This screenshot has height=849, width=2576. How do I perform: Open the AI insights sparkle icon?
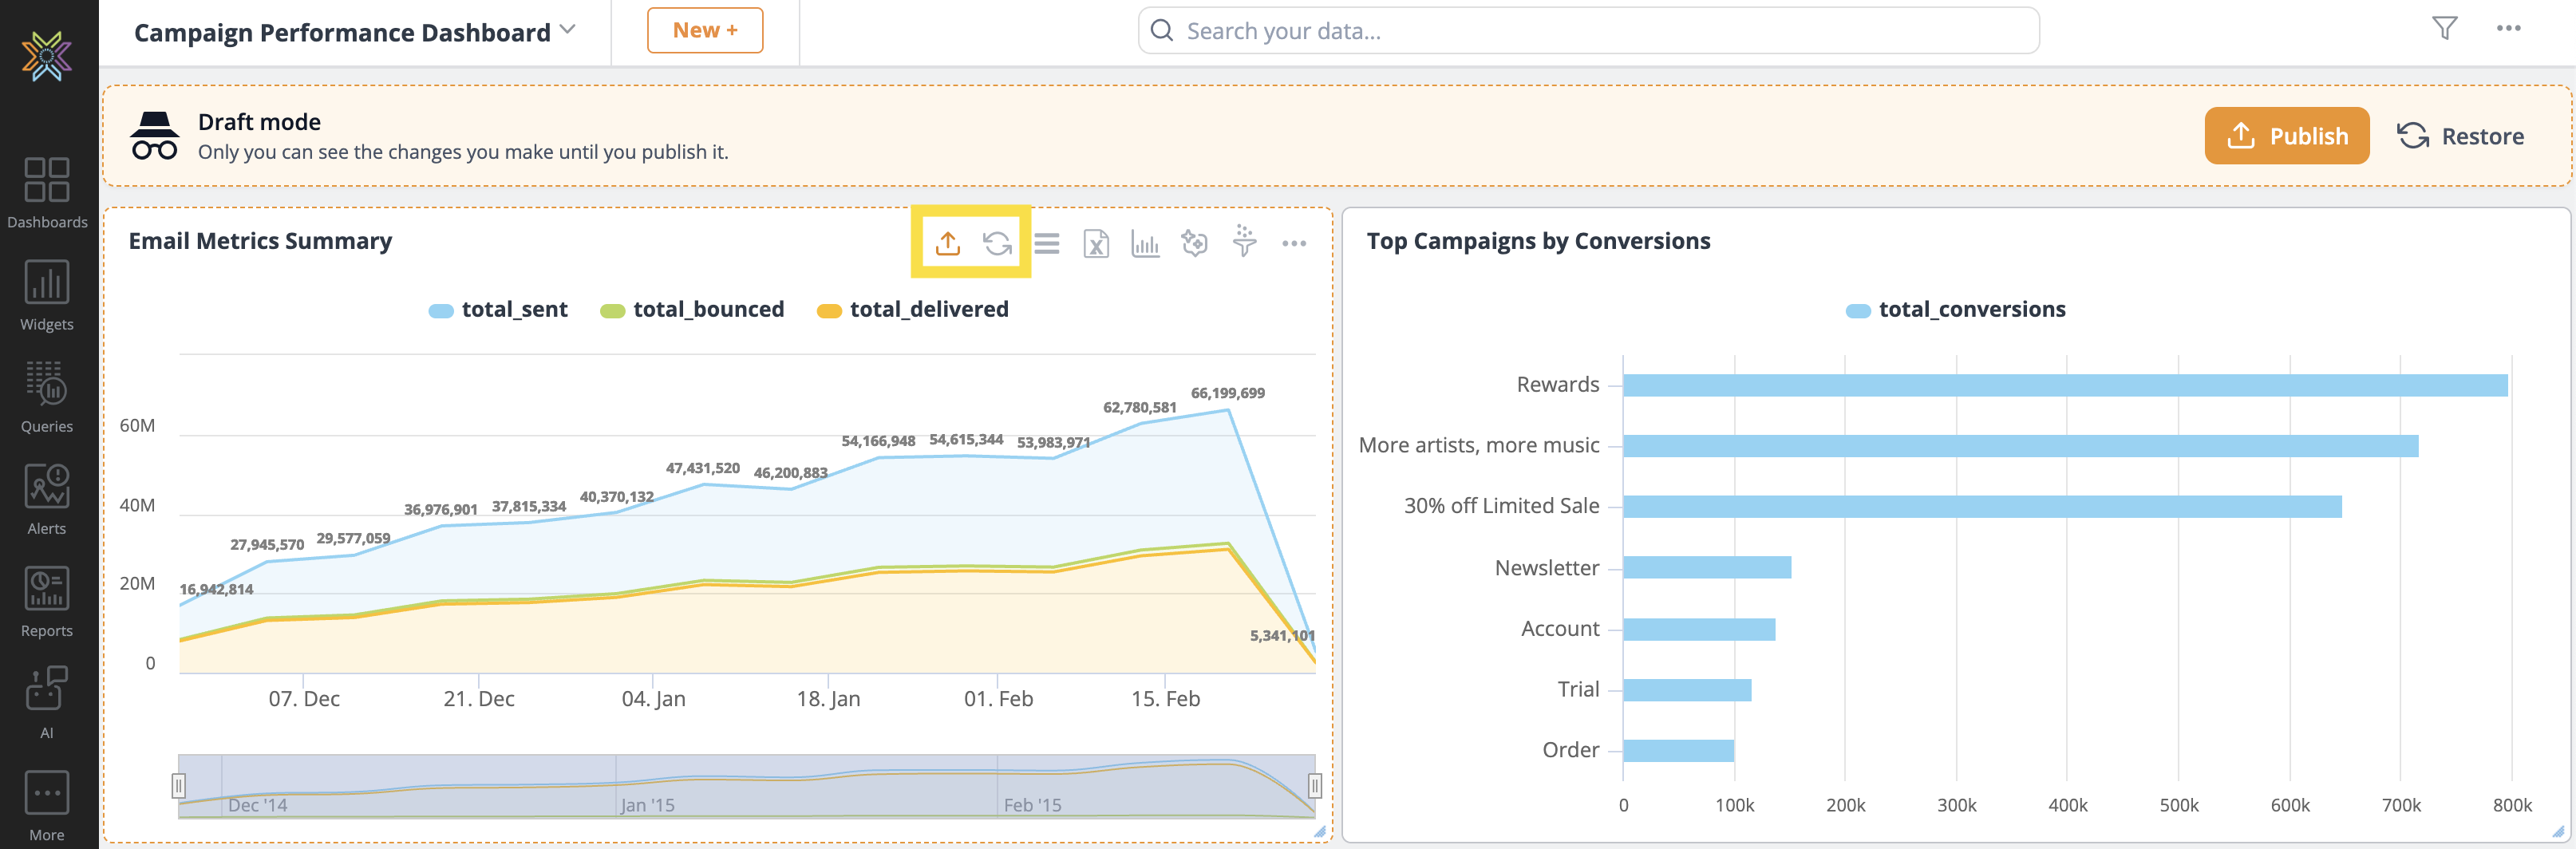1194,243
